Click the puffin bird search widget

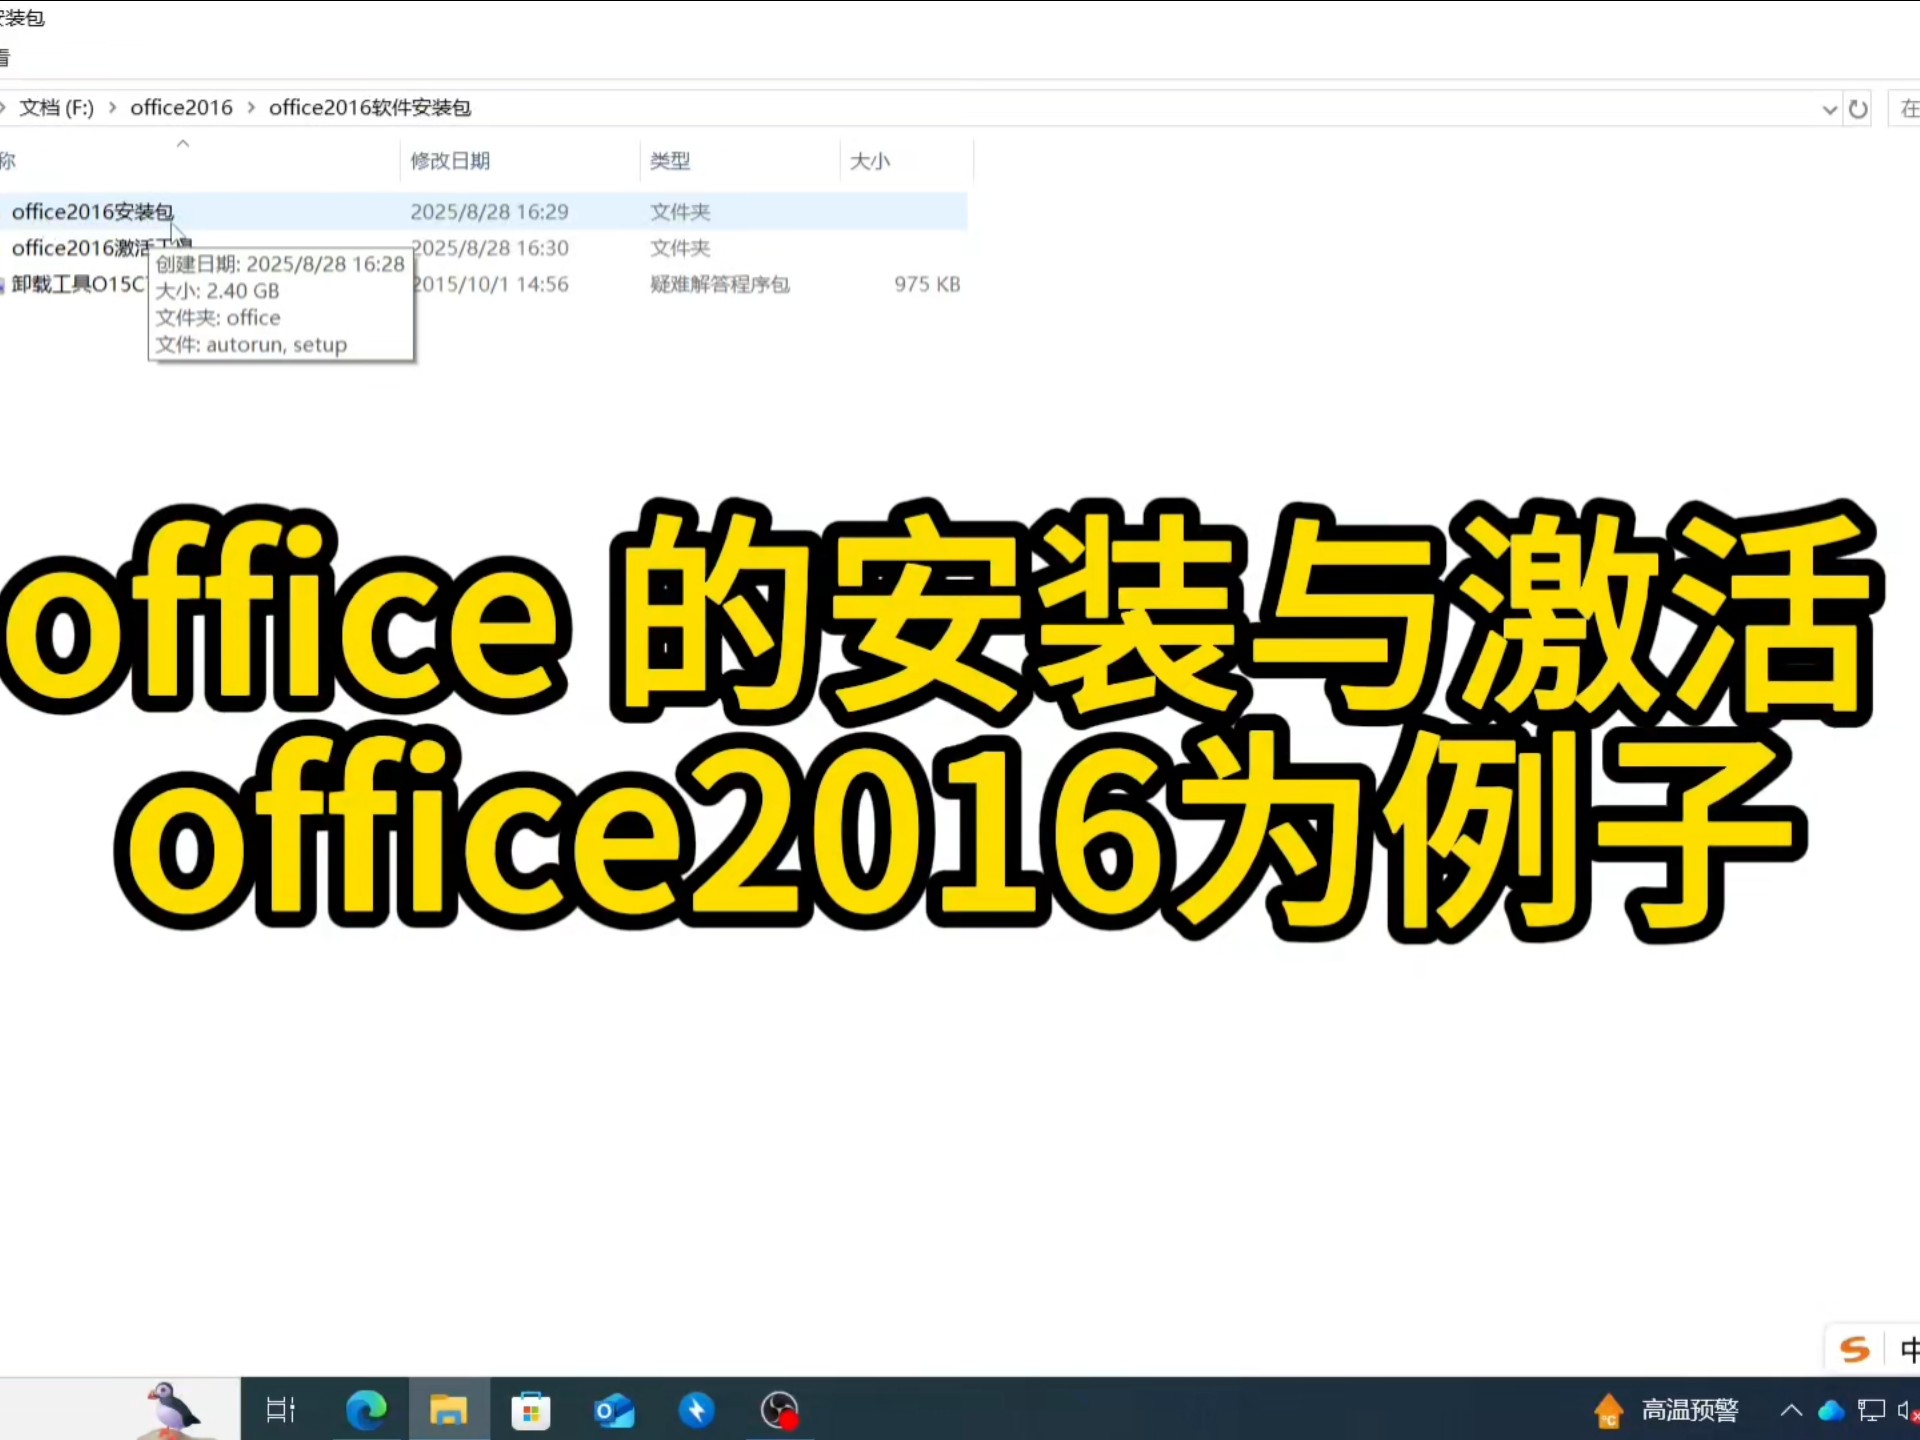click(173, 1409)
